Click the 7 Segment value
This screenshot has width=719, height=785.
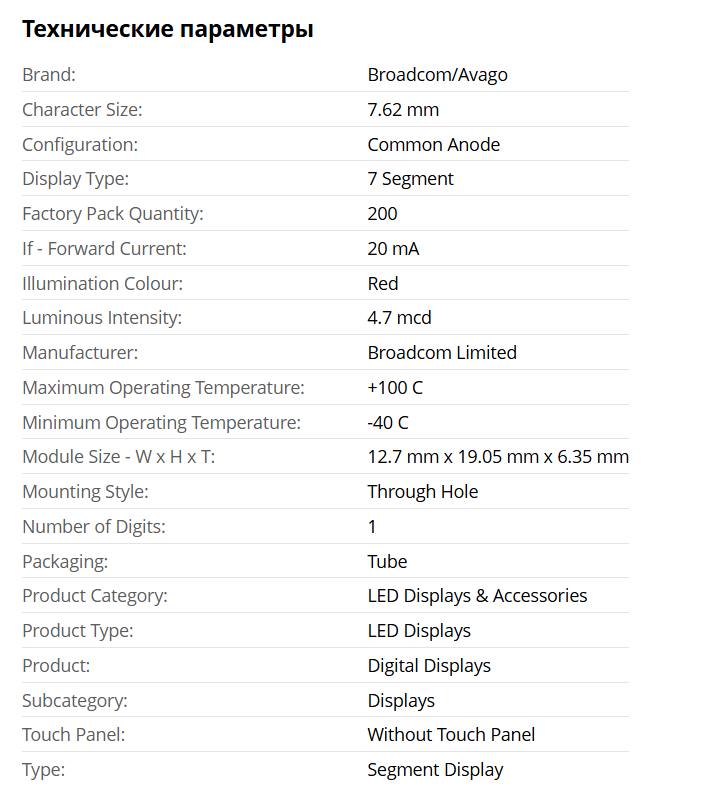(410, 179)
